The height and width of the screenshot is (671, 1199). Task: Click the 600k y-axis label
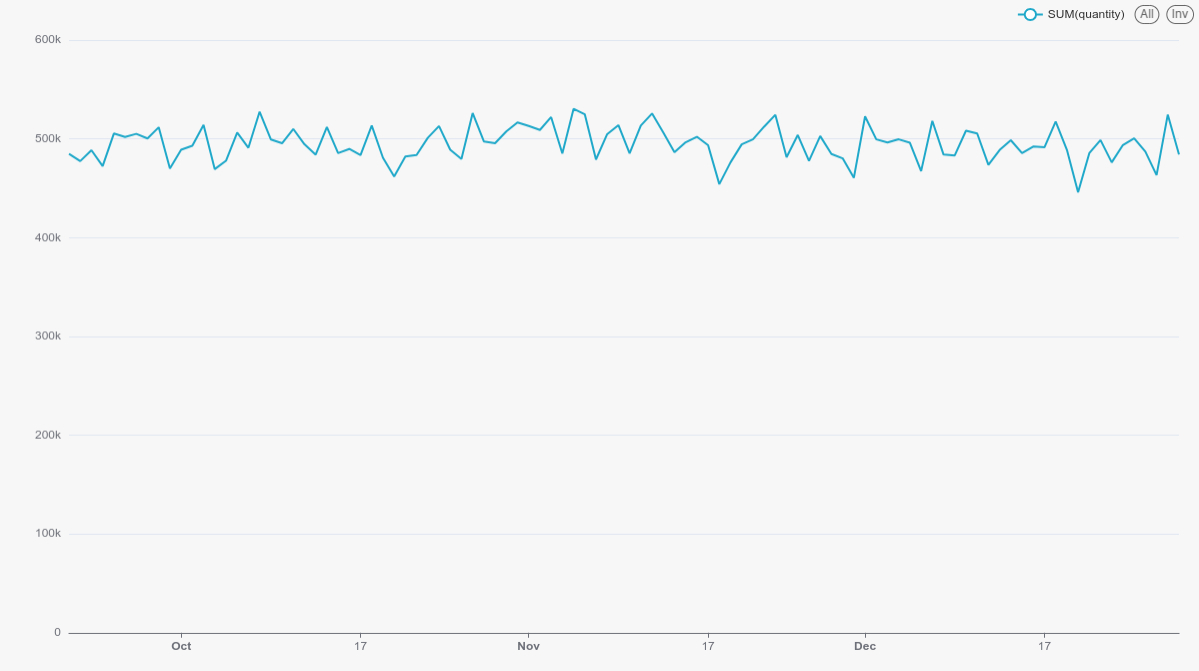(48, 40)
